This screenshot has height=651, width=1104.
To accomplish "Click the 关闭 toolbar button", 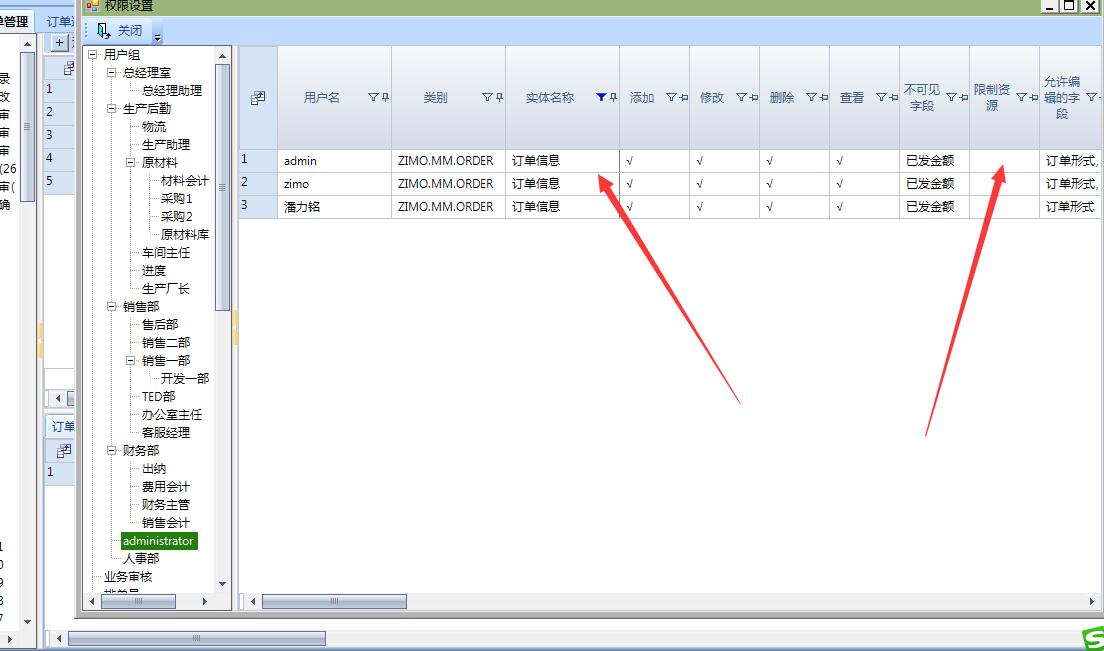I will 120,31.
